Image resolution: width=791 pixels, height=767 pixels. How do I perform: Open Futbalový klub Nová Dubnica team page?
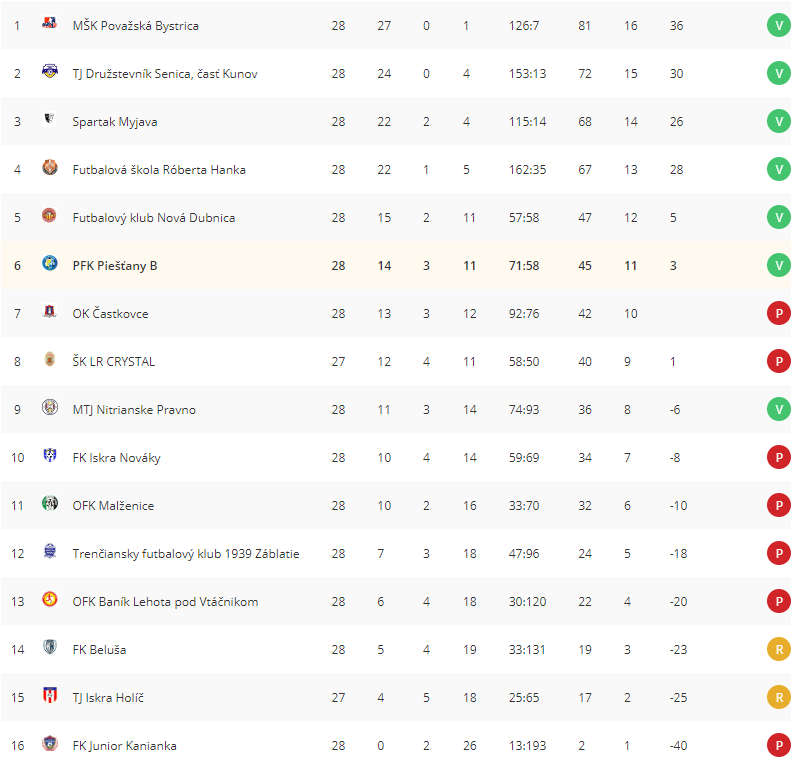click(x=153, y=217)
